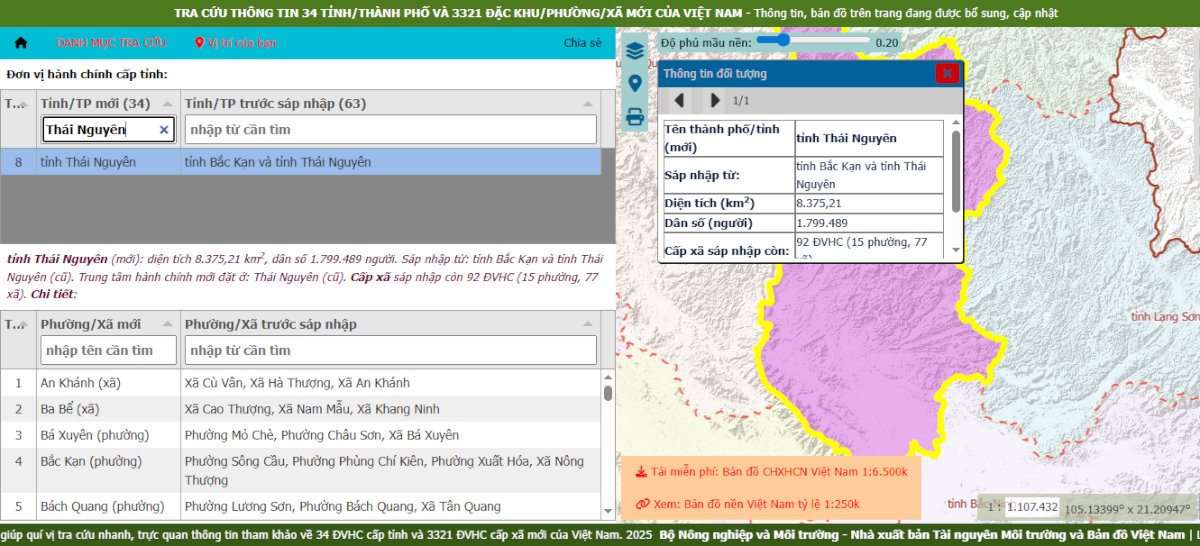1200x546 pixels.
Task: Open DANH MỤC TRA CỨU menu
Action: pos(111,43)
